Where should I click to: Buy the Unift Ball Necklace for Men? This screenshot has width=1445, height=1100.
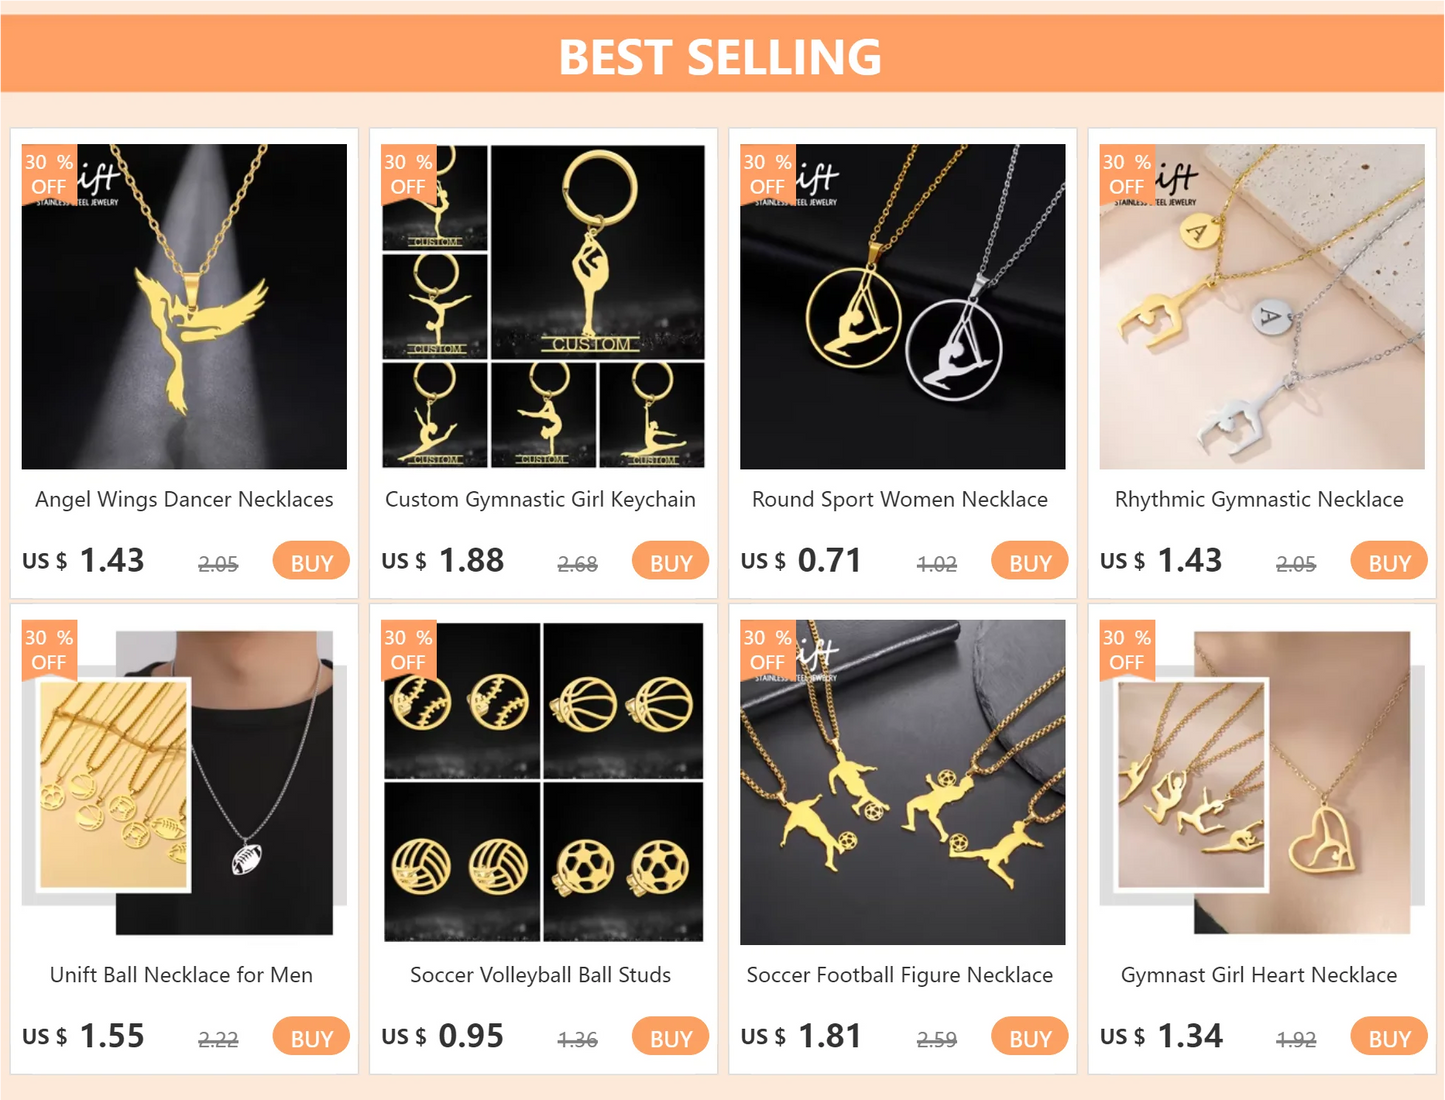coord(311,1038)
